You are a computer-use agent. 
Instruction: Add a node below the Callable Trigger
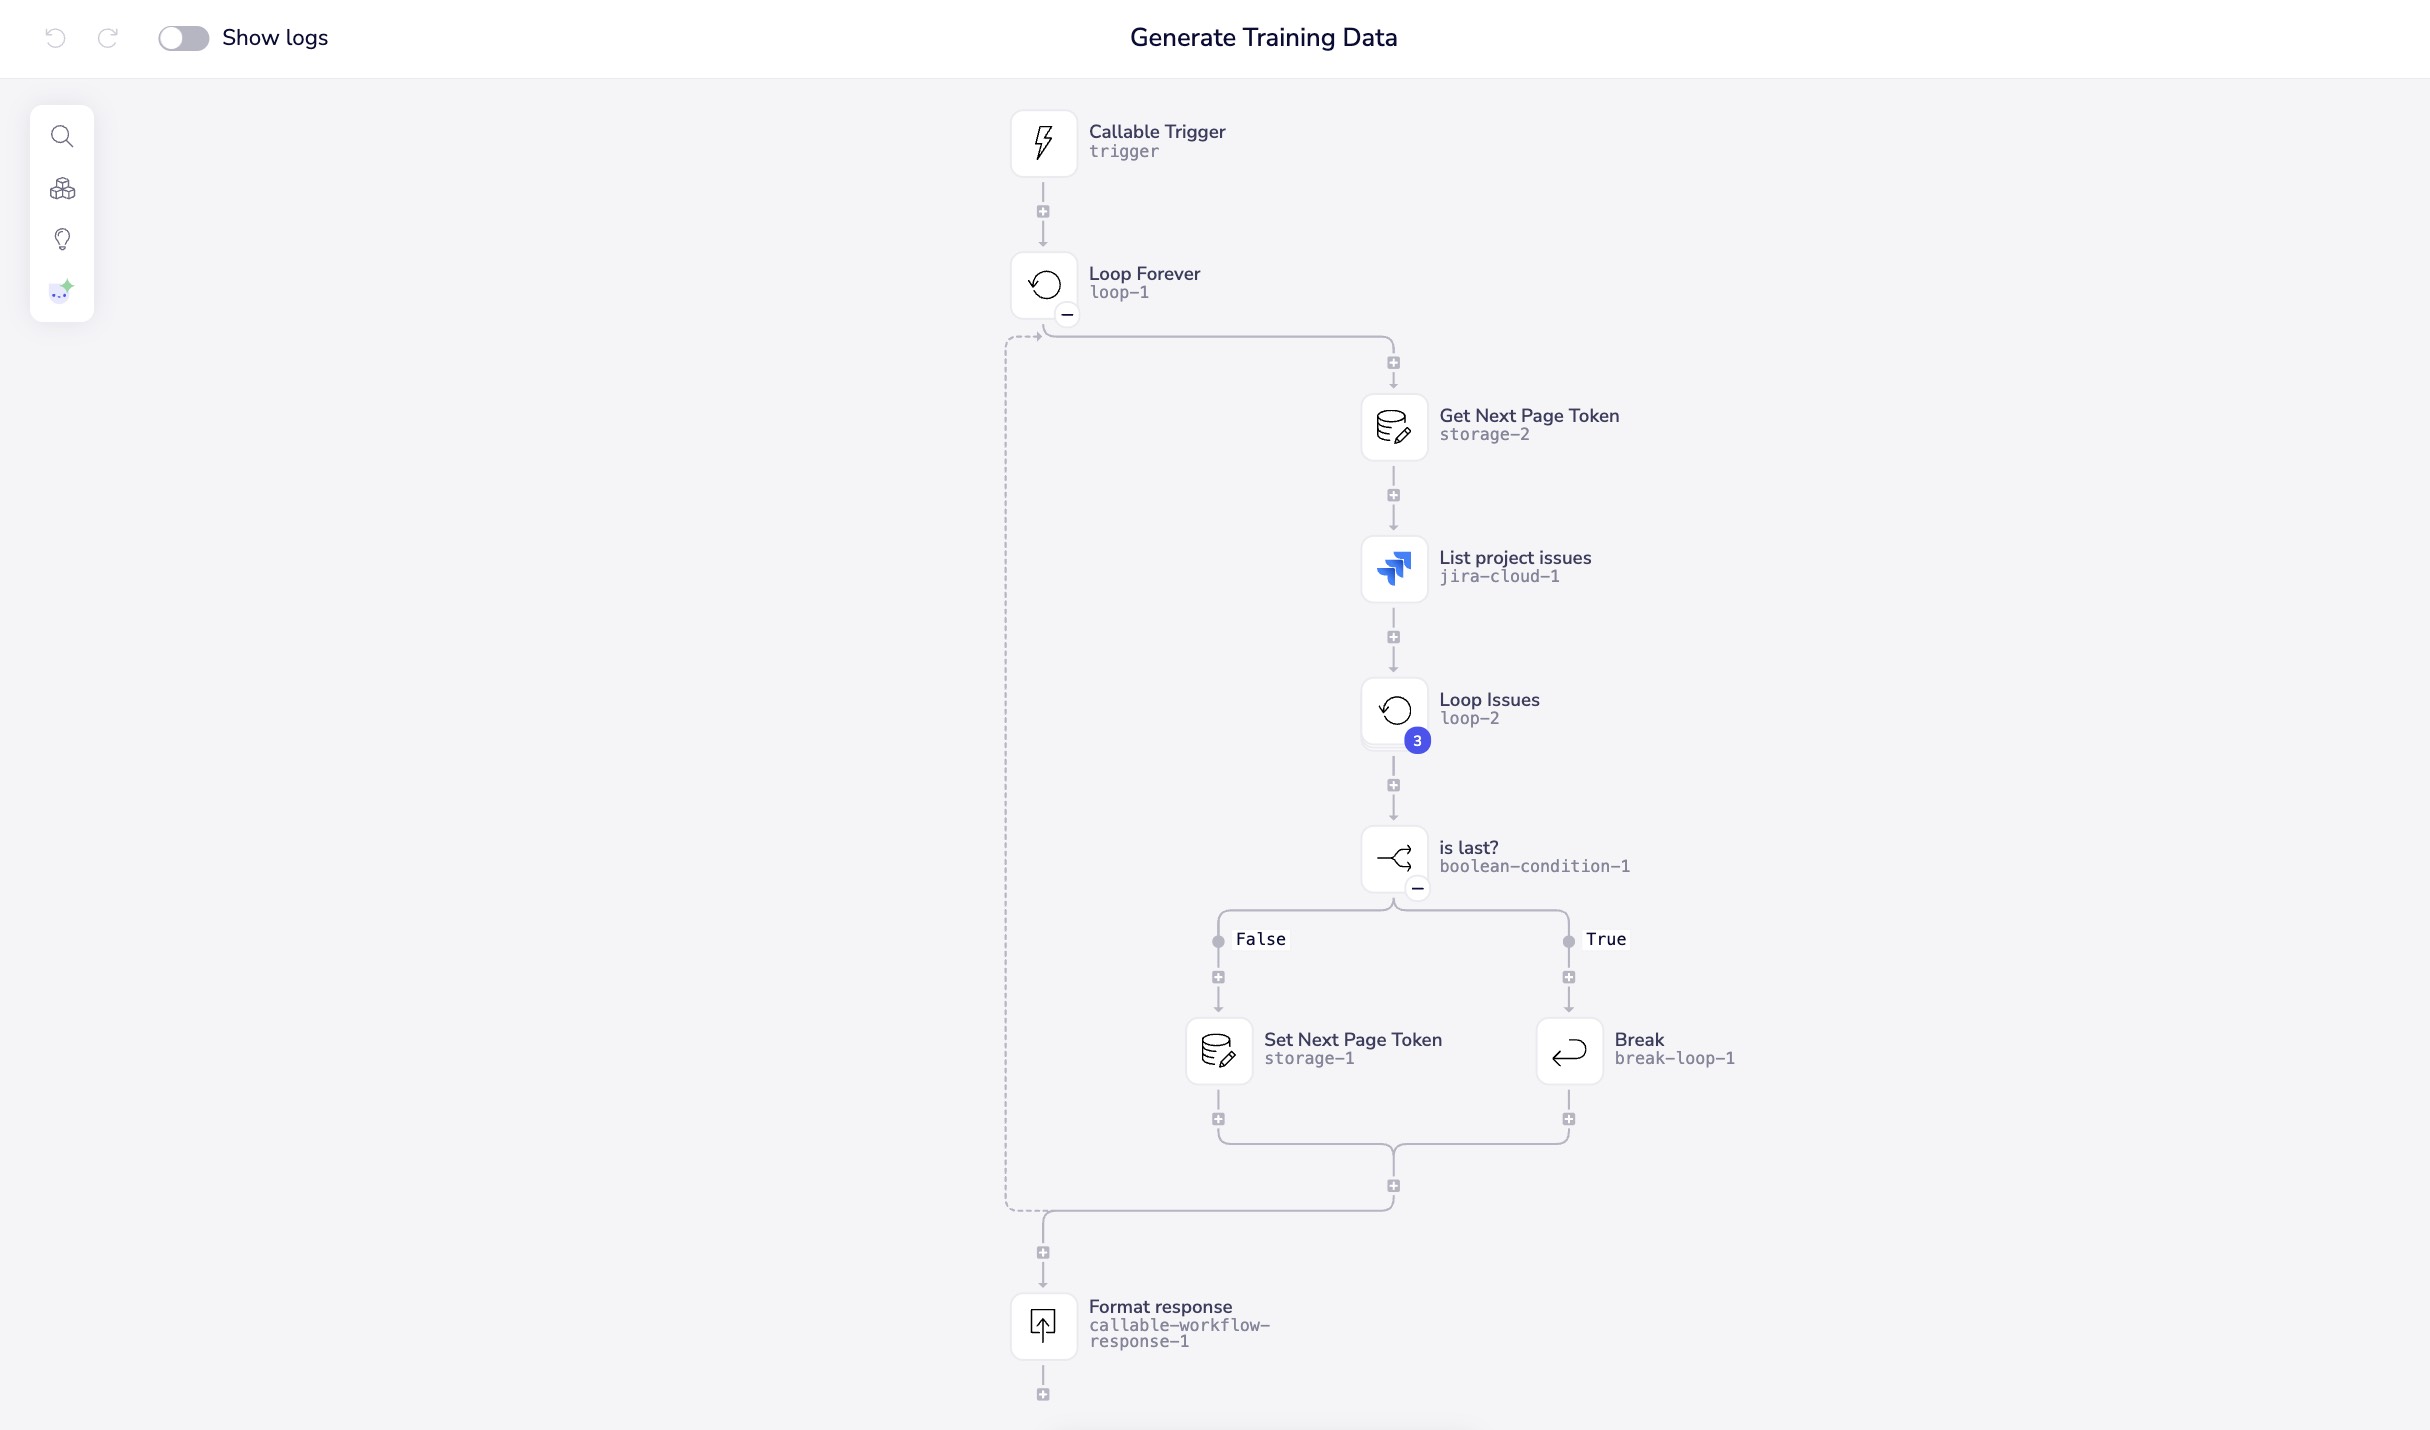(1043, 212)
